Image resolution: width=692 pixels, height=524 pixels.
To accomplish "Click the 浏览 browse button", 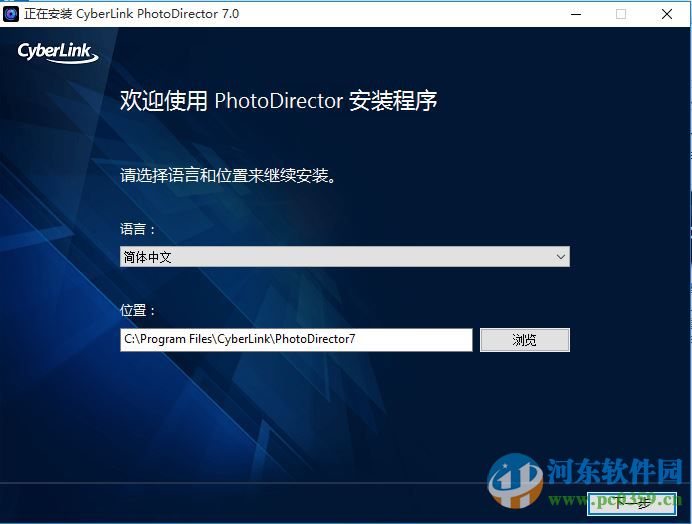I will (525, 339).
